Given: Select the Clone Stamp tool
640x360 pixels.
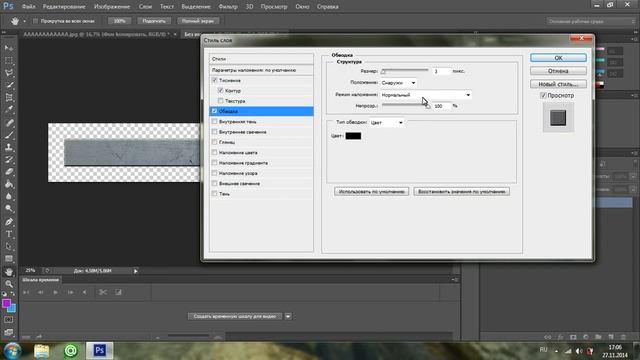Looking at the screenshot, I should click(9, 147).
